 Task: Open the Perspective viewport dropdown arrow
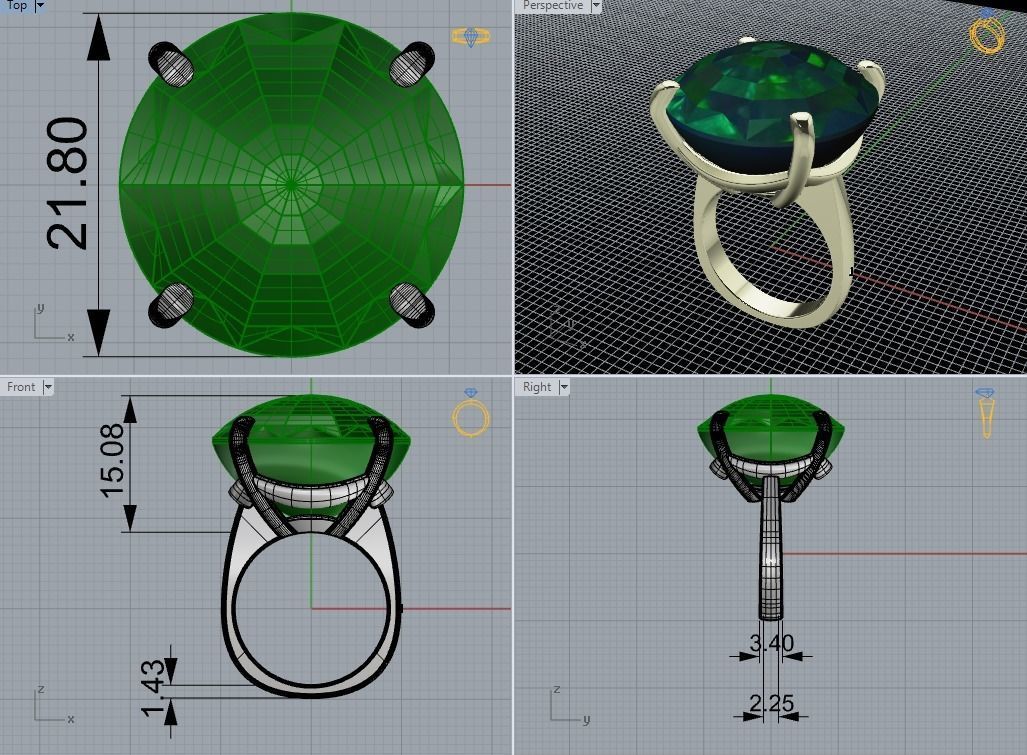coord(596,6)
